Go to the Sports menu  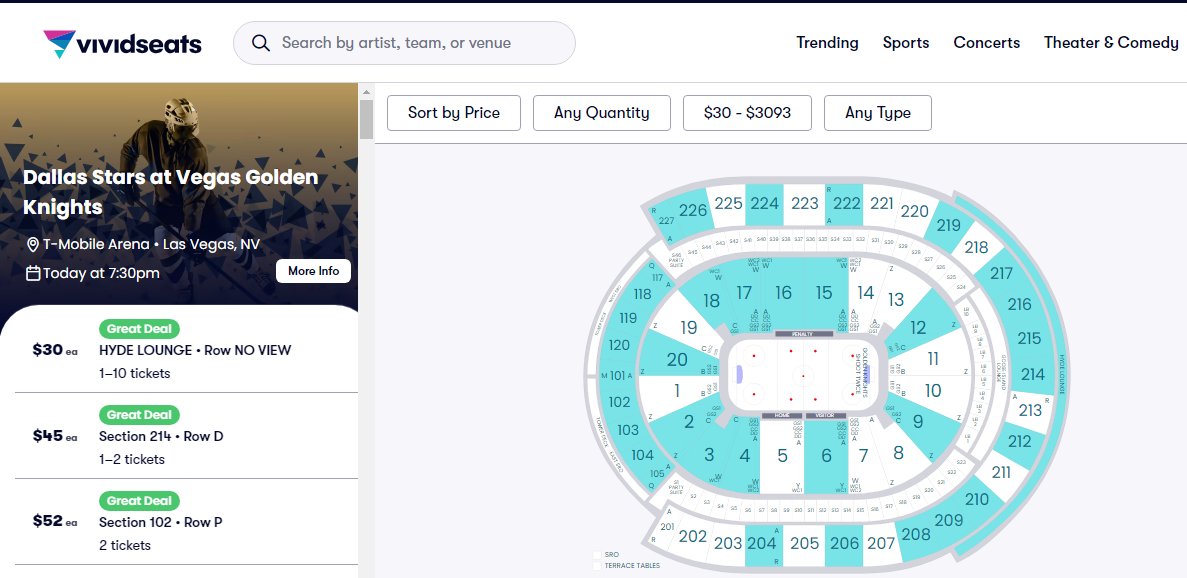pyautogui.click(x=906, y=43)
